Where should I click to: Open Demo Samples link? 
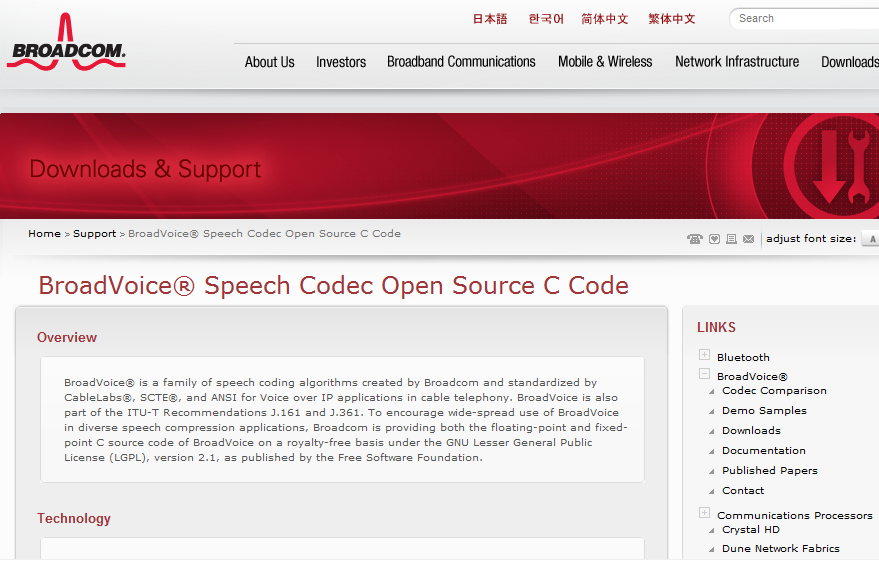764,411
